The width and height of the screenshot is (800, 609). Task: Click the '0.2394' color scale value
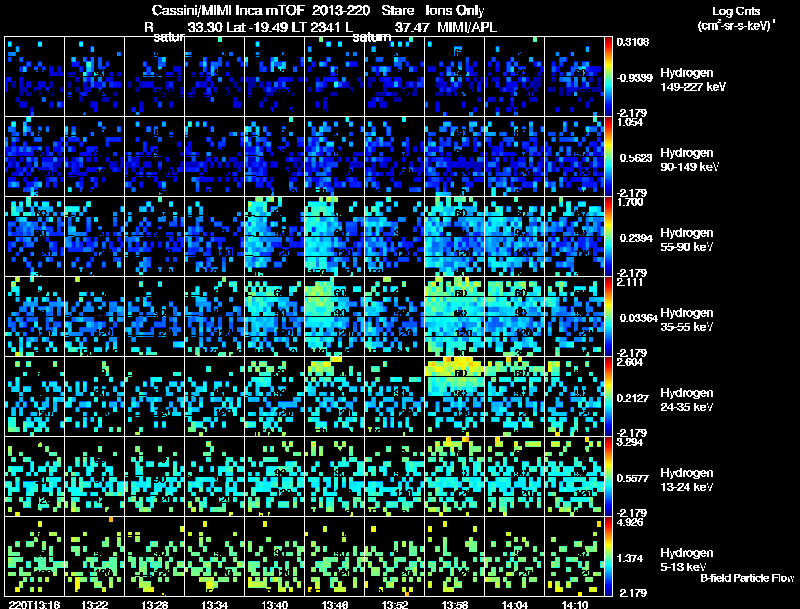(x=635, y=238)
